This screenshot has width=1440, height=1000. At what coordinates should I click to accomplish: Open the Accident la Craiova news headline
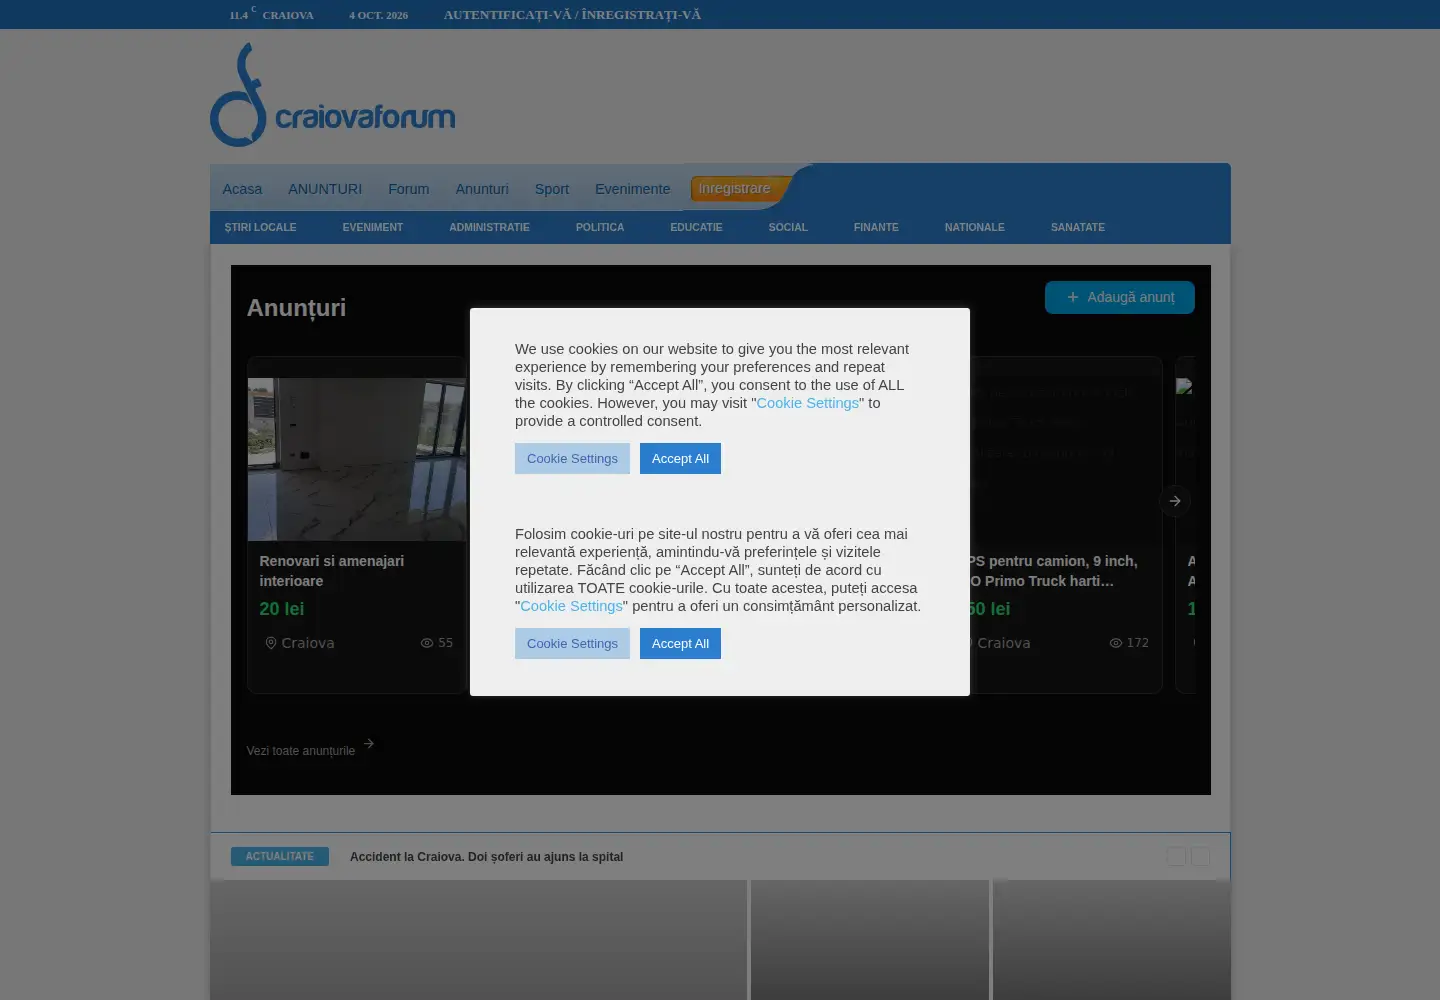point(486,857)
